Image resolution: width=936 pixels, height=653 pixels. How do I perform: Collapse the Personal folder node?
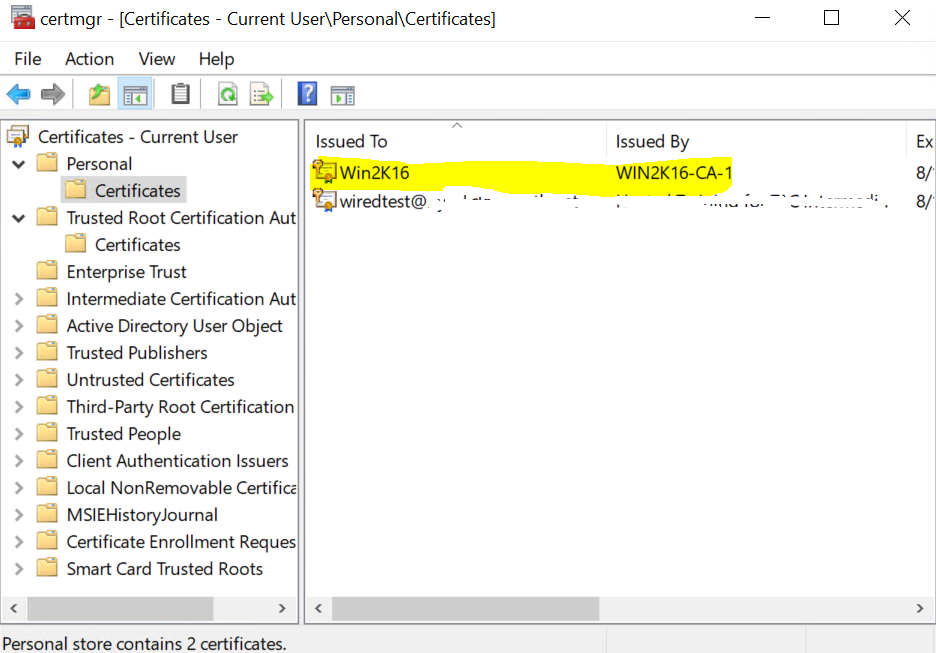[x=19, y=164]
